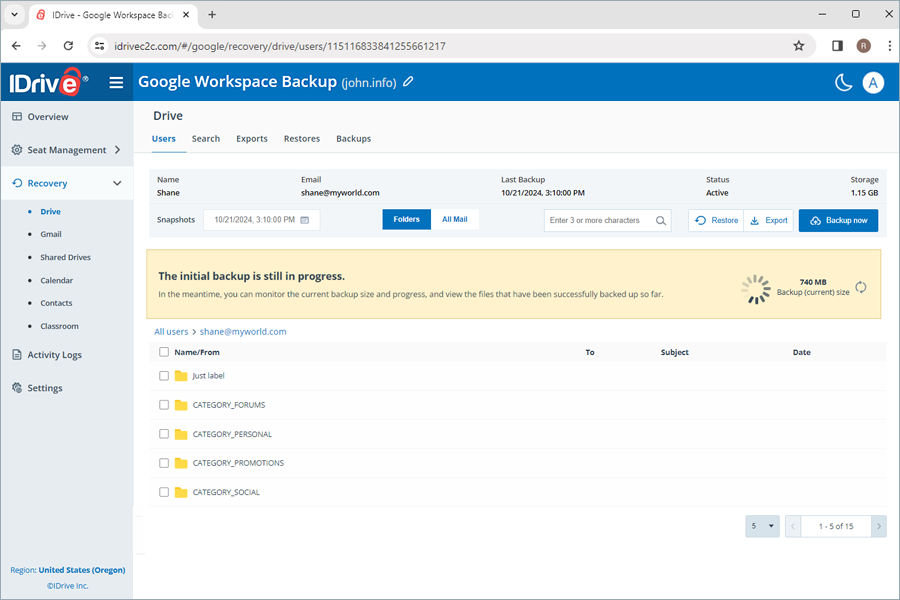Image resolution: width=900 pixels, height=600 pixels.
Task: Switch to the Search tab
Action: coord(206,138)
